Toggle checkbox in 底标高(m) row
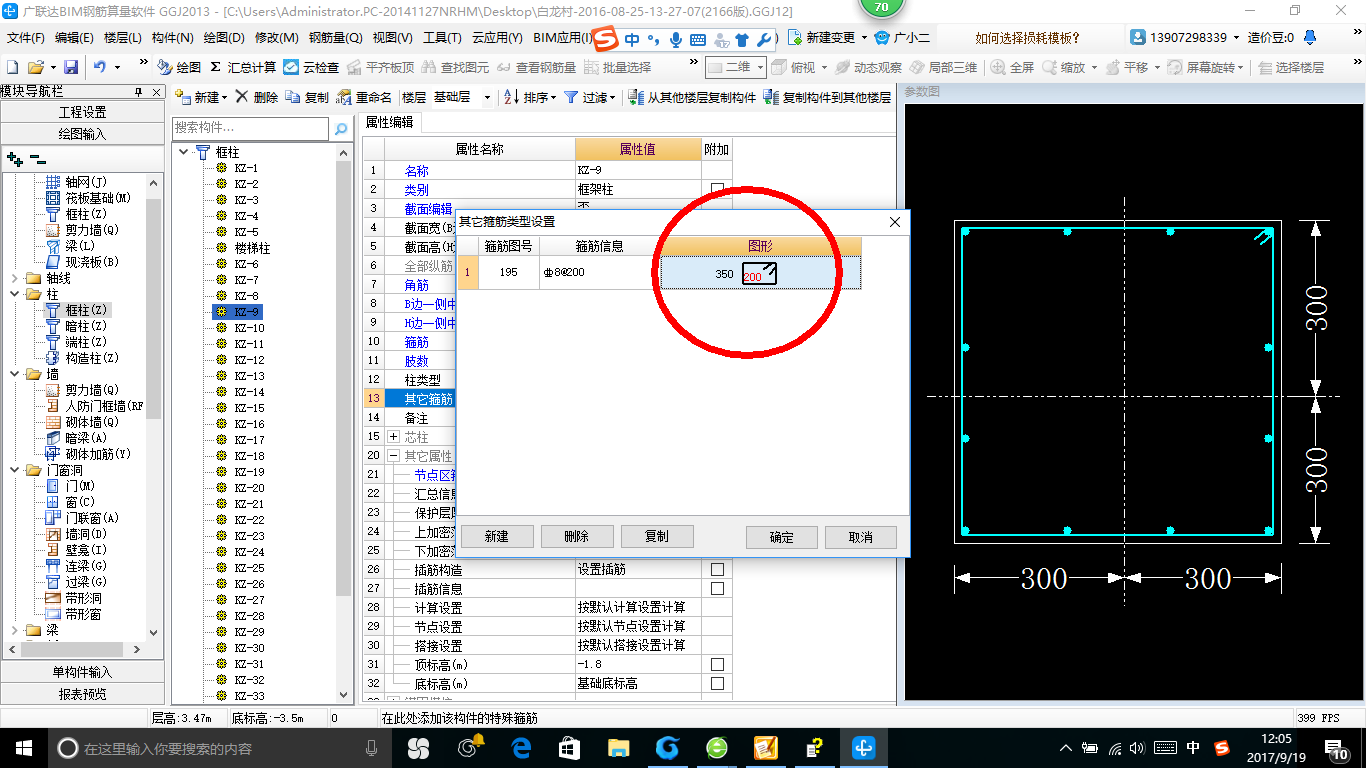This screenshot has width=1366, height=768. click(x=717, y=683)
